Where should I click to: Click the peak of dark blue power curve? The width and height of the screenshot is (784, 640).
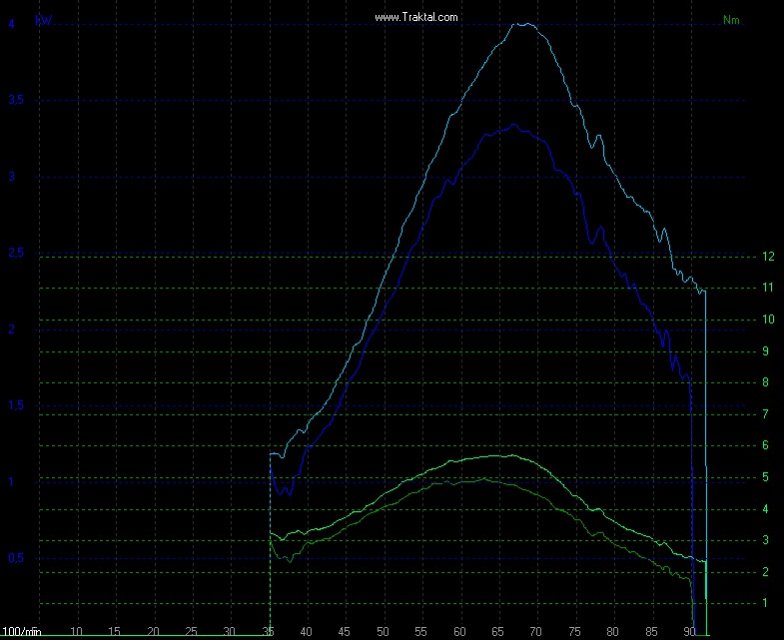pyautogui.click(x=514, y=125)
